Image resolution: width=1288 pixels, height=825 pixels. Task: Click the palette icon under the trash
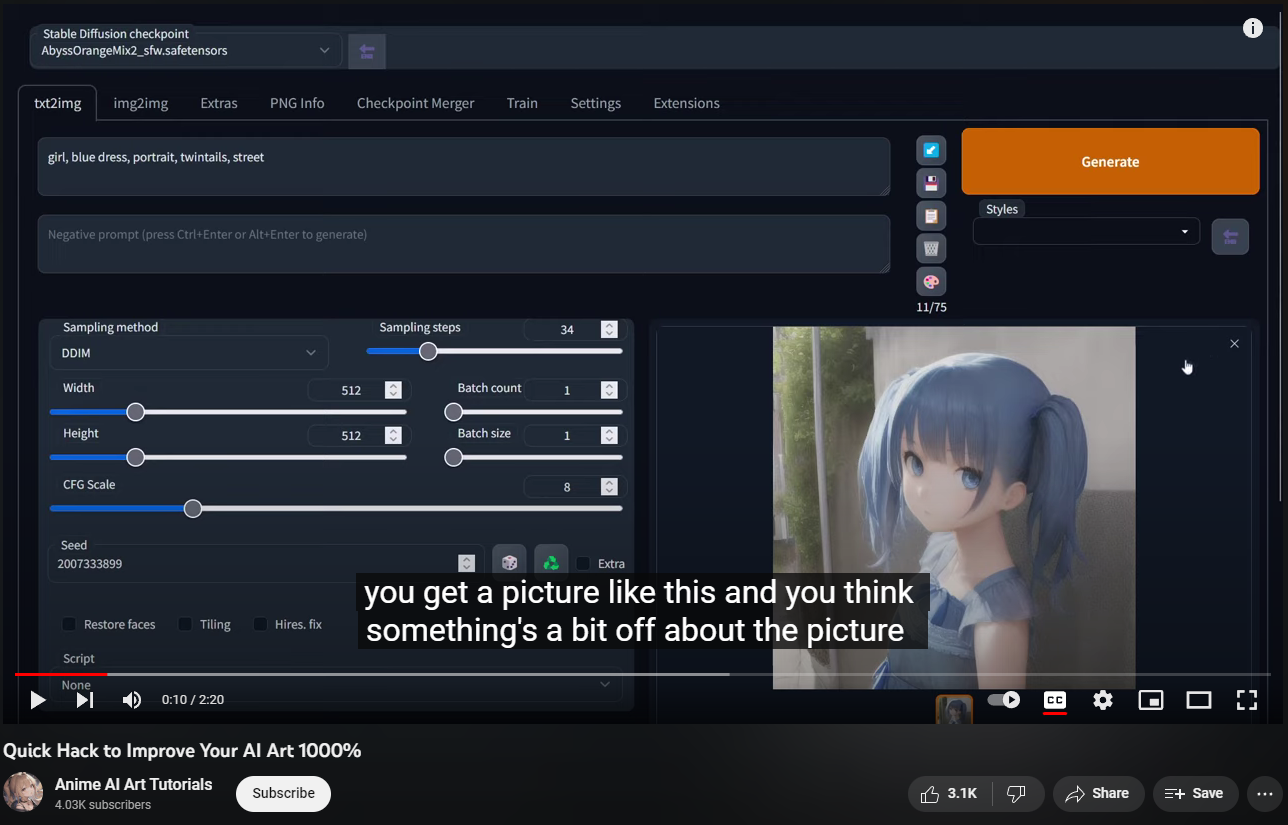coord(931,281)
